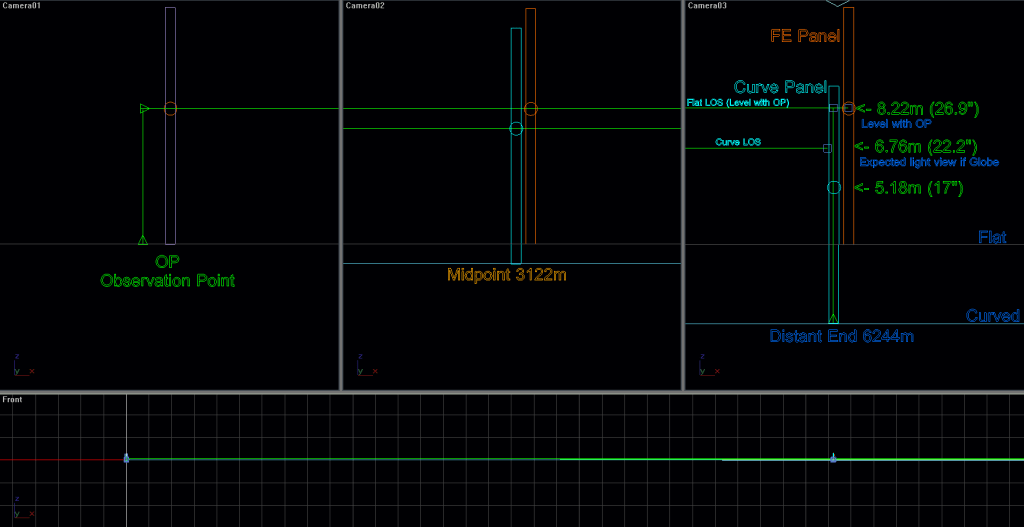1024x527 pixels.
Task: Select the distant camera marker in Front view
Action: pos(833,458)
